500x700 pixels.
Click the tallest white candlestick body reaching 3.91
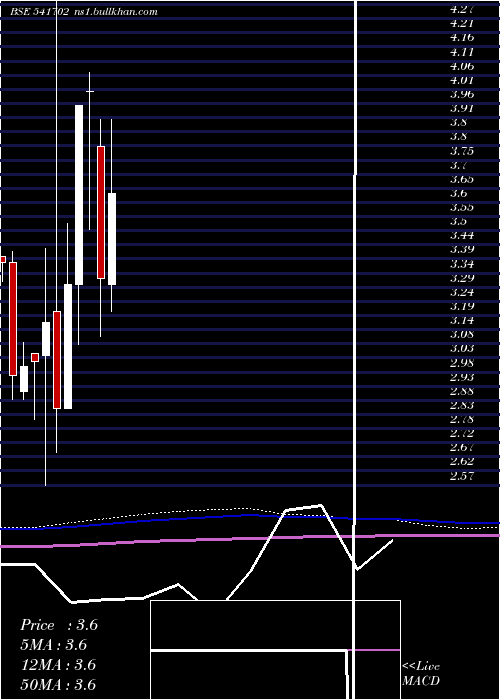pos(79,195)
